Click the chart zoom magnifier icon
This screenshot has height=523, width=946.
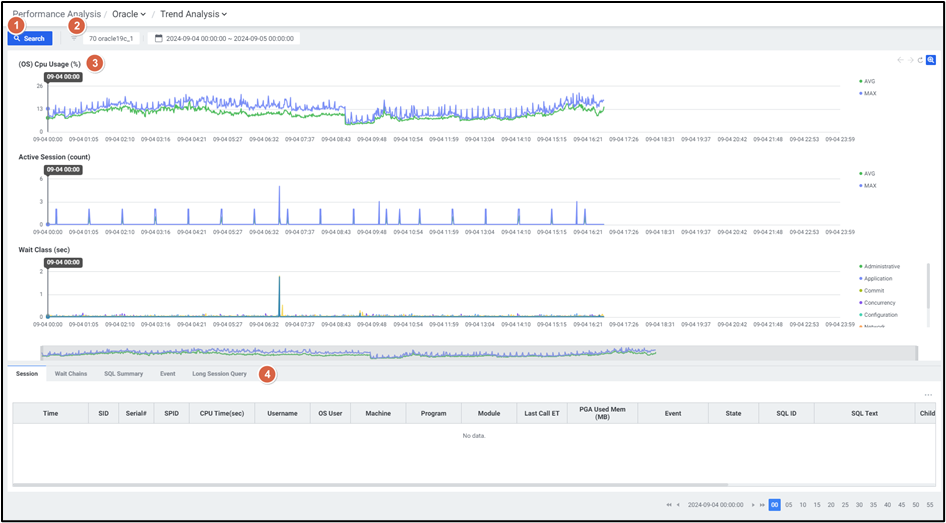[930, 61]
